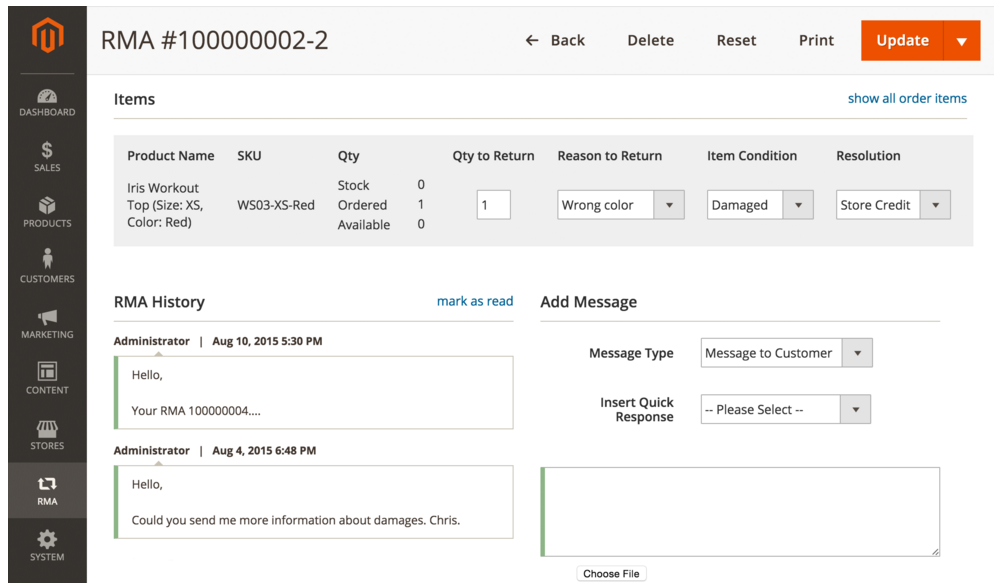Expand the Update button dropdown arrow
The image size is (1001, 583).
[x=961, y=41]
